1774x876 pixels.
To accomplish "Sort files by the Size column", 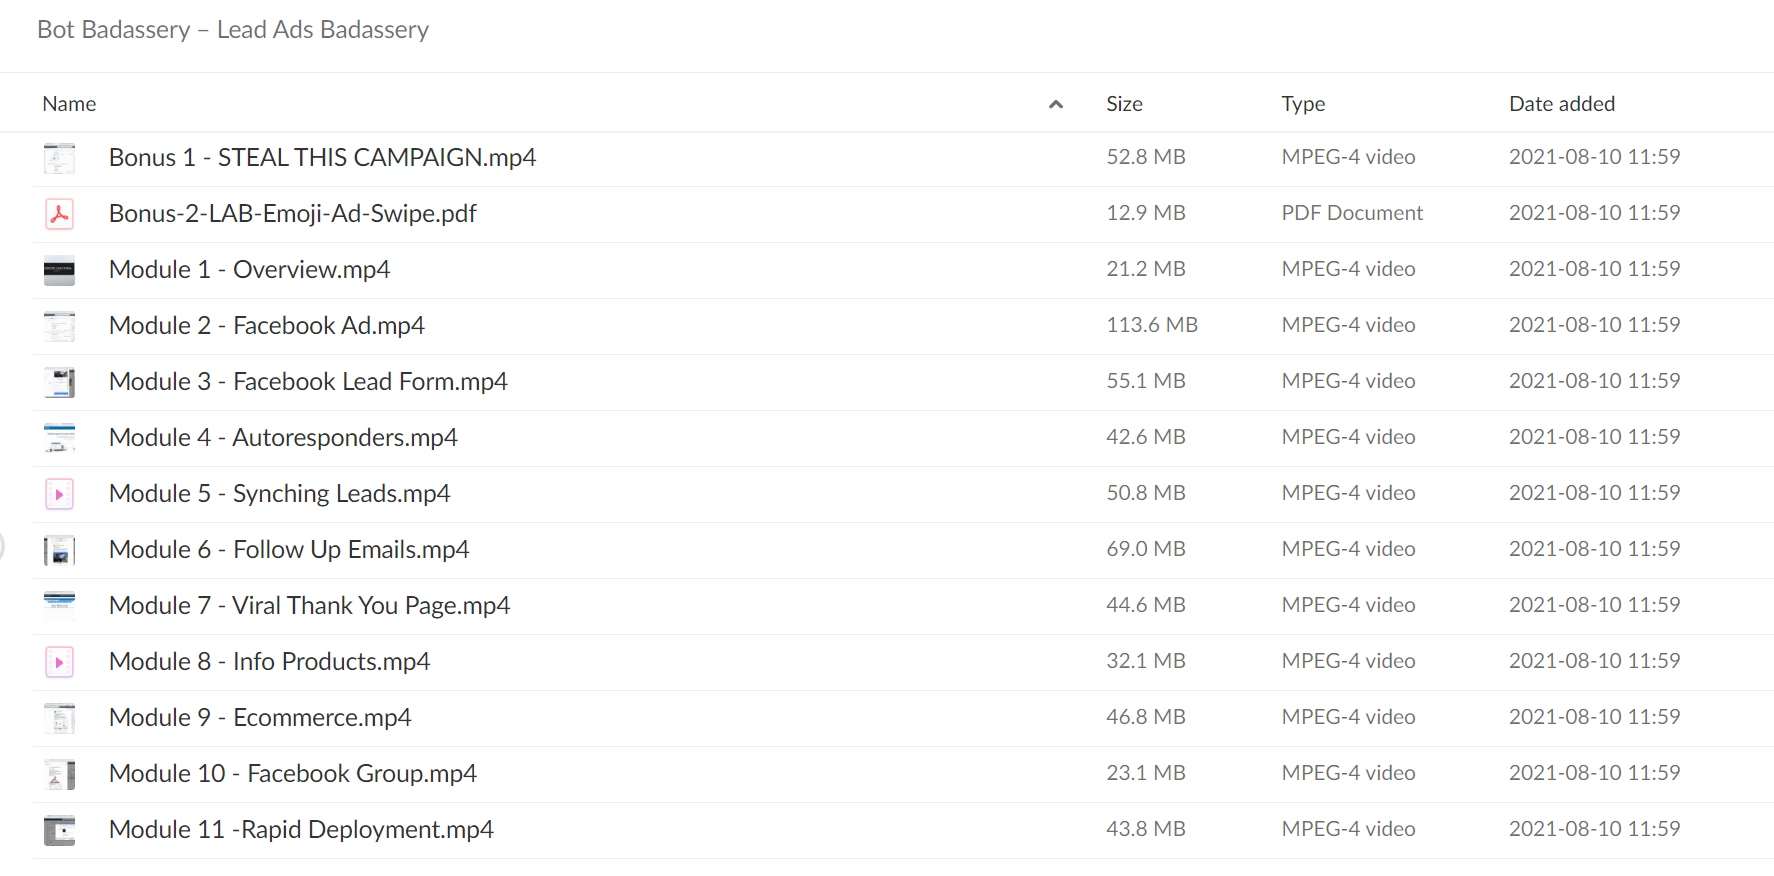I will point(1124,104).
